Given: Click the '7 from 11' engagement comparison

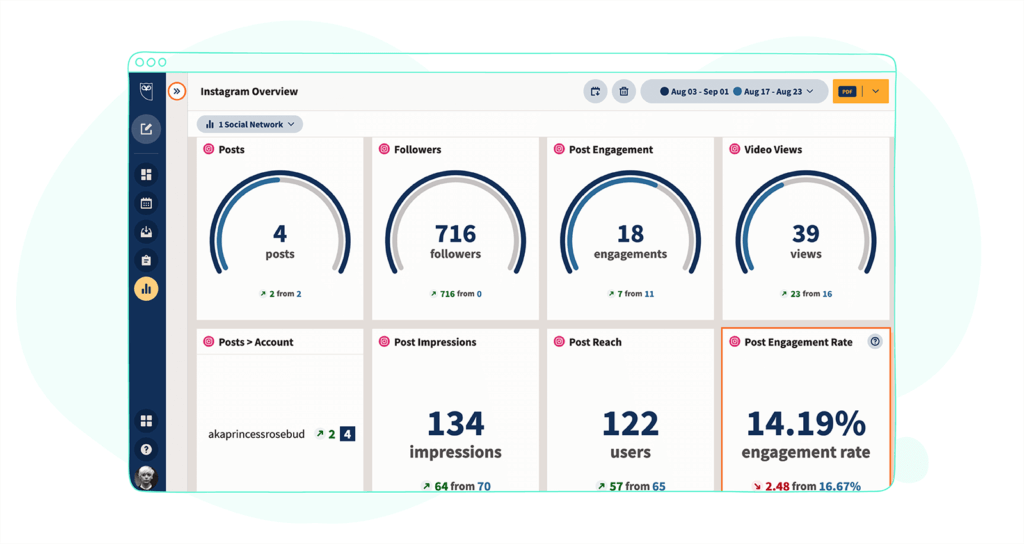Looking at the screenshot, I should click(x=630, y=294).
